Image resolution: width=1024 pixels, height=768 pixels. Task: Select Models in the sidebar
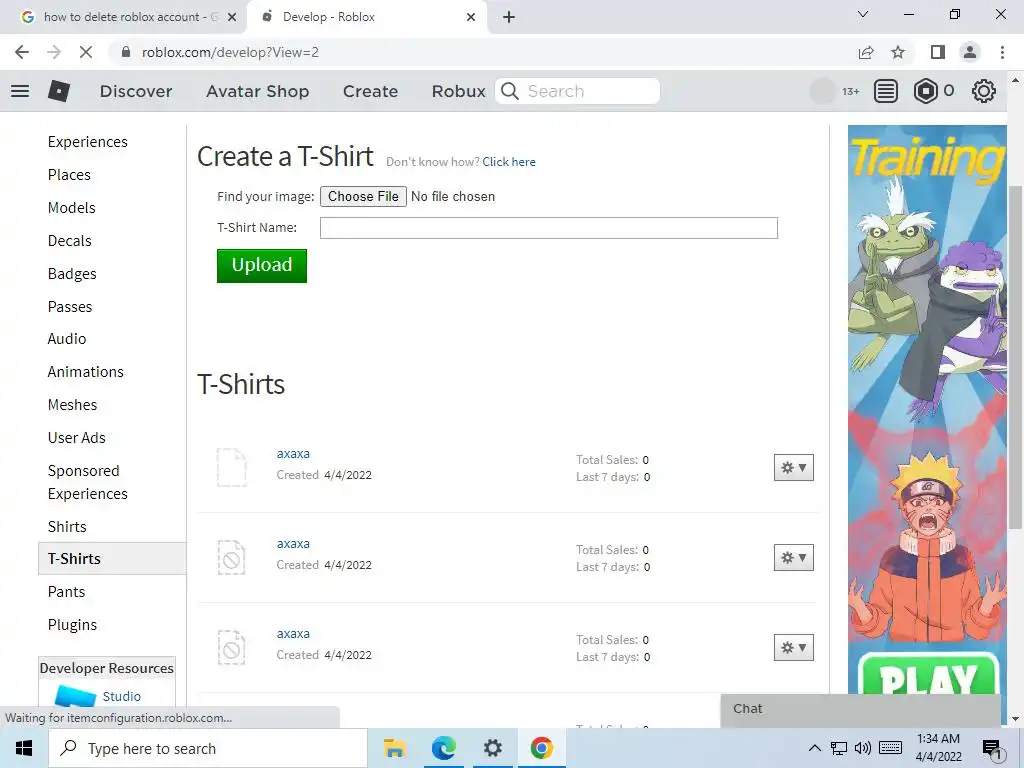click(x=72, y=208)
